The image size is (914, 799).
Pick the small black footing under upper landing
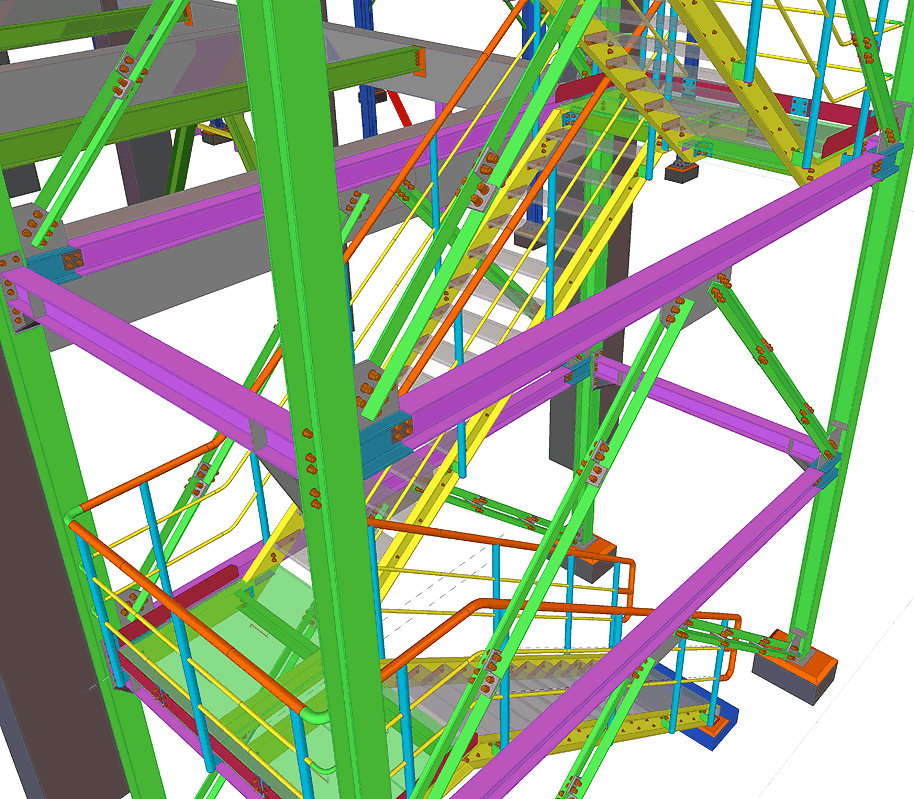coord(681,173)
